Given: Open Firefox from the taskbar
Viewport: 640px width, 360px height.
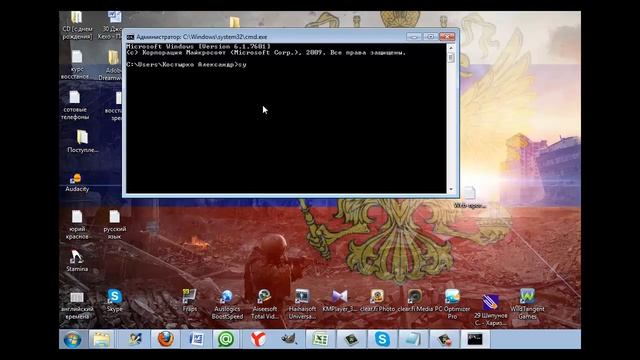Looking at the screenshot, I should (166, 339).
